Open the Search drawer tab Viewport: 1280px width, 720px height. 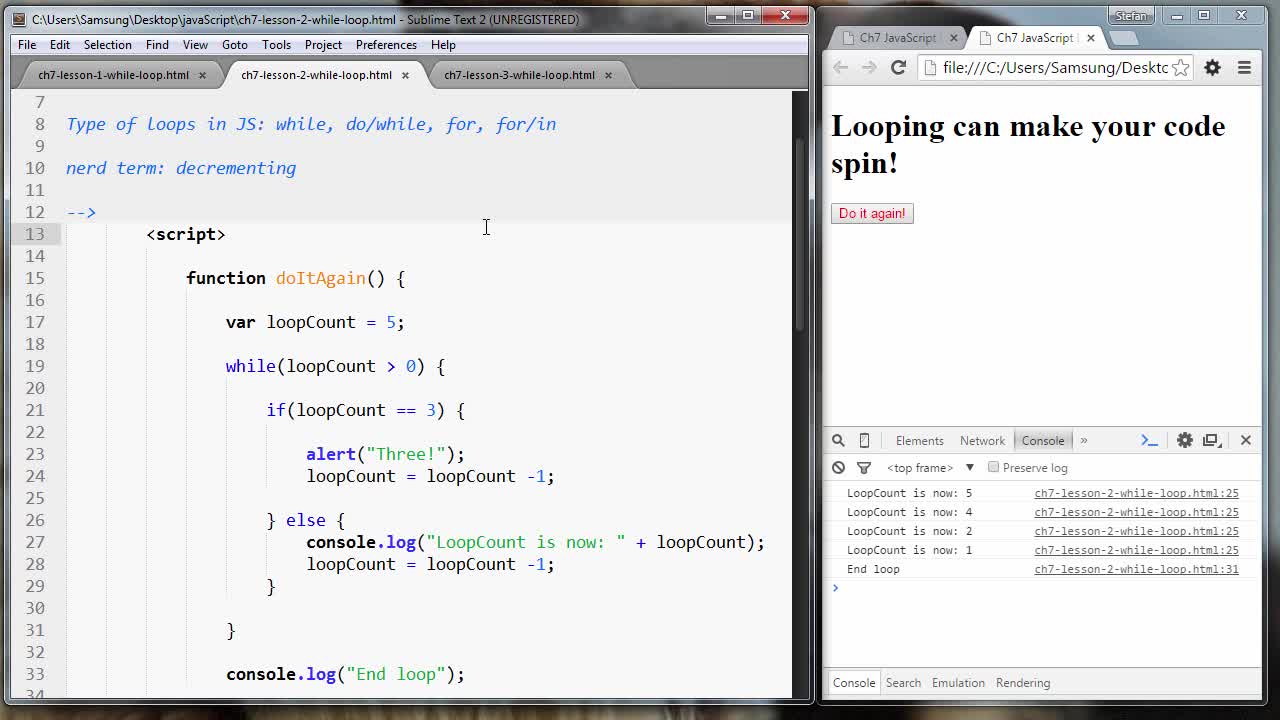click(x=903, y=683)
